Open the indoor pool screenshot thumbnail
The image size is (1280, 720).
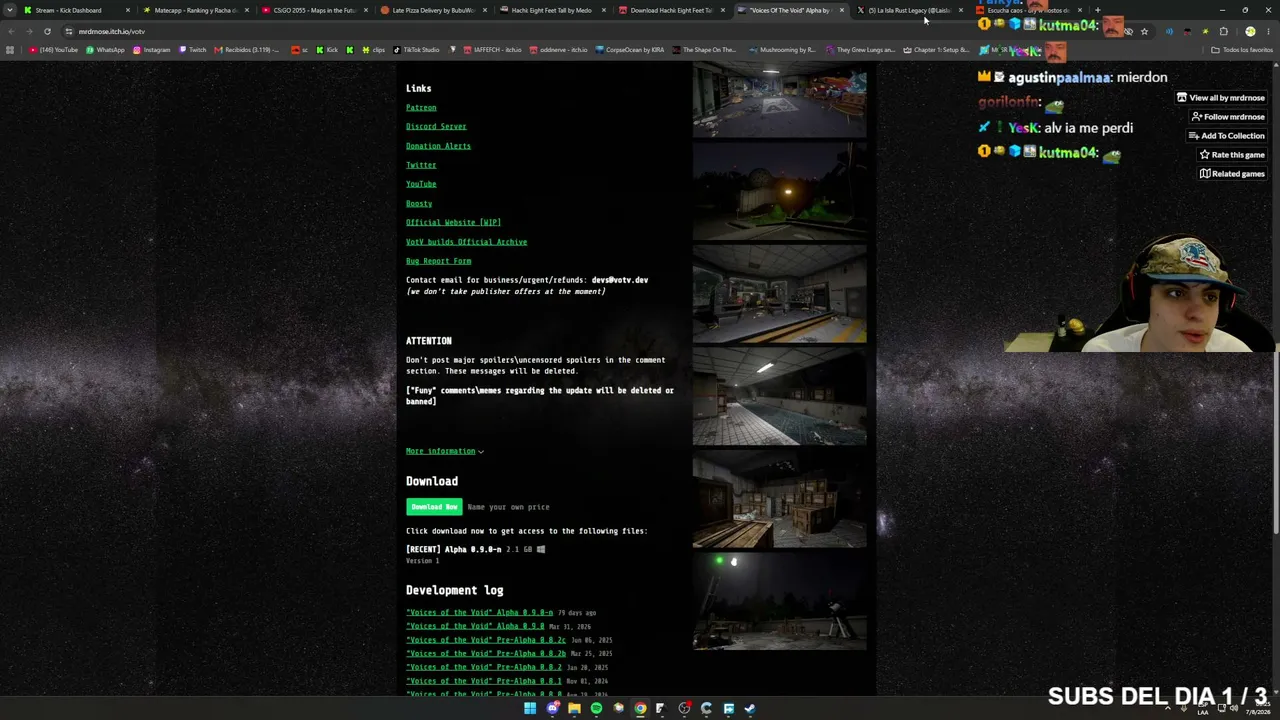tap(780, 396)
